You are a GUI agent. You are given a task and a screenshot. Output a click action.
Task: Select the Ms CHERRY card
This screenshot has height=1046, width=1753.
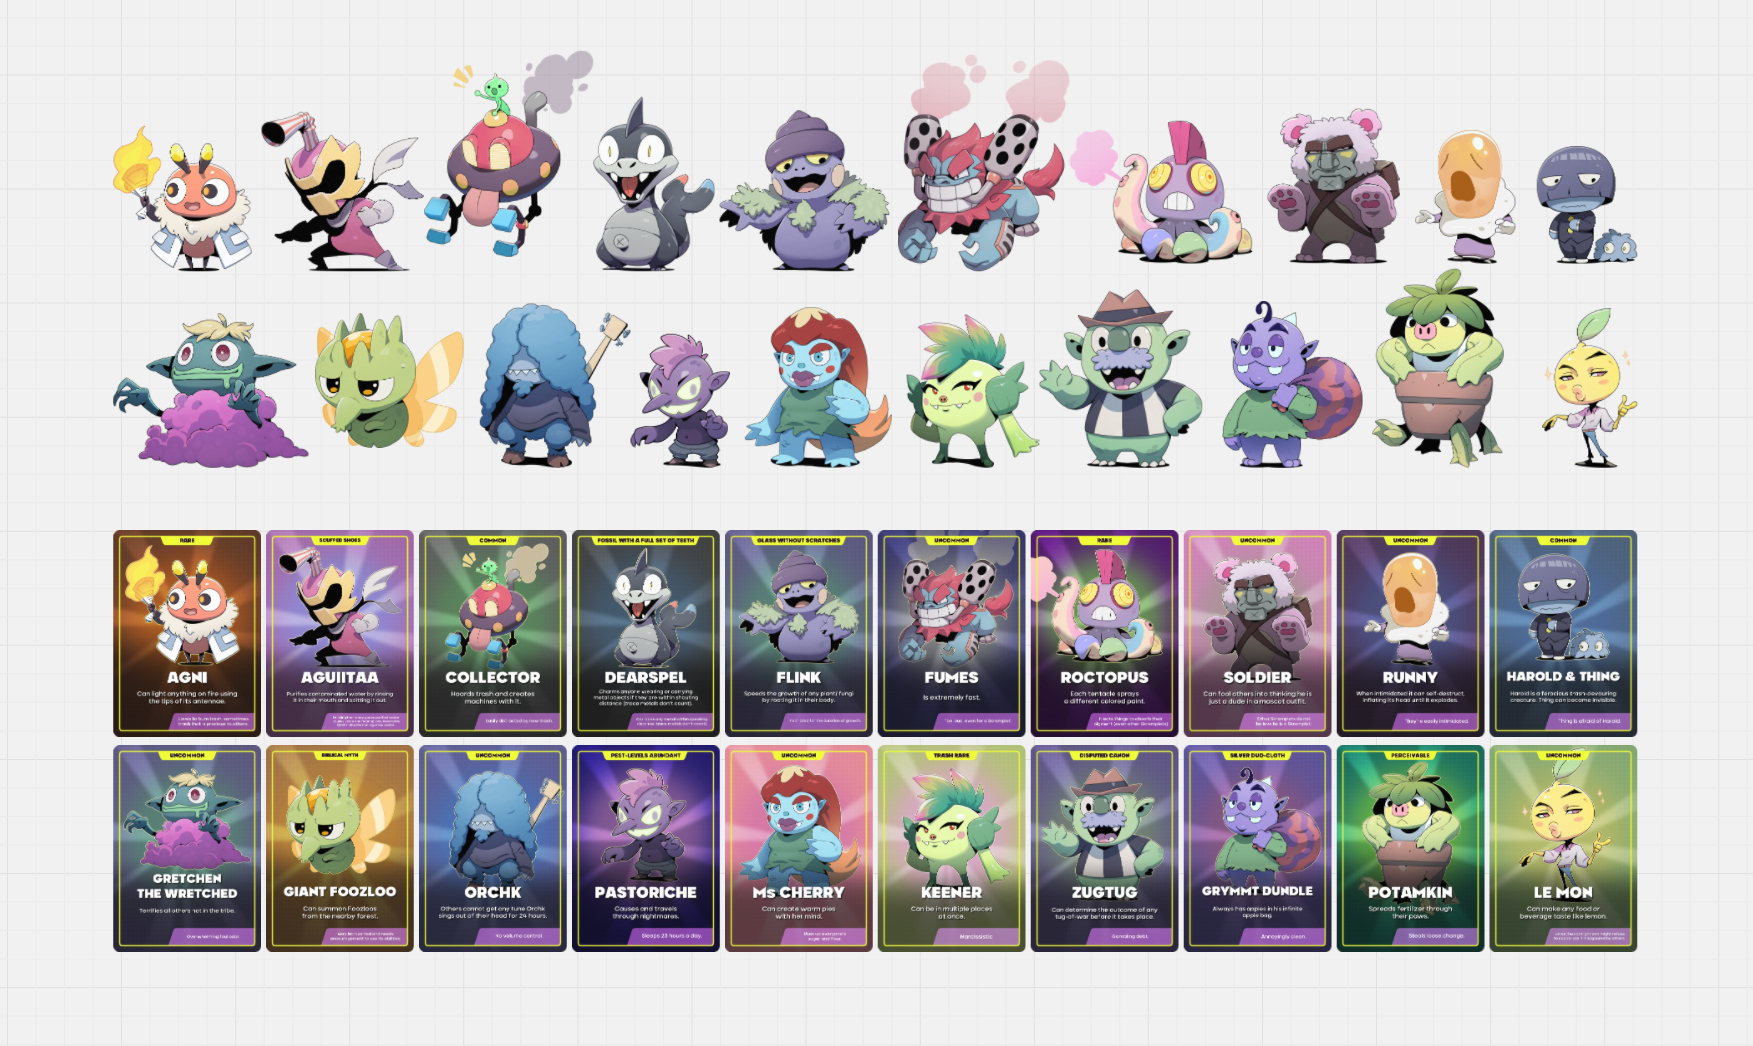tap(799, 848)
